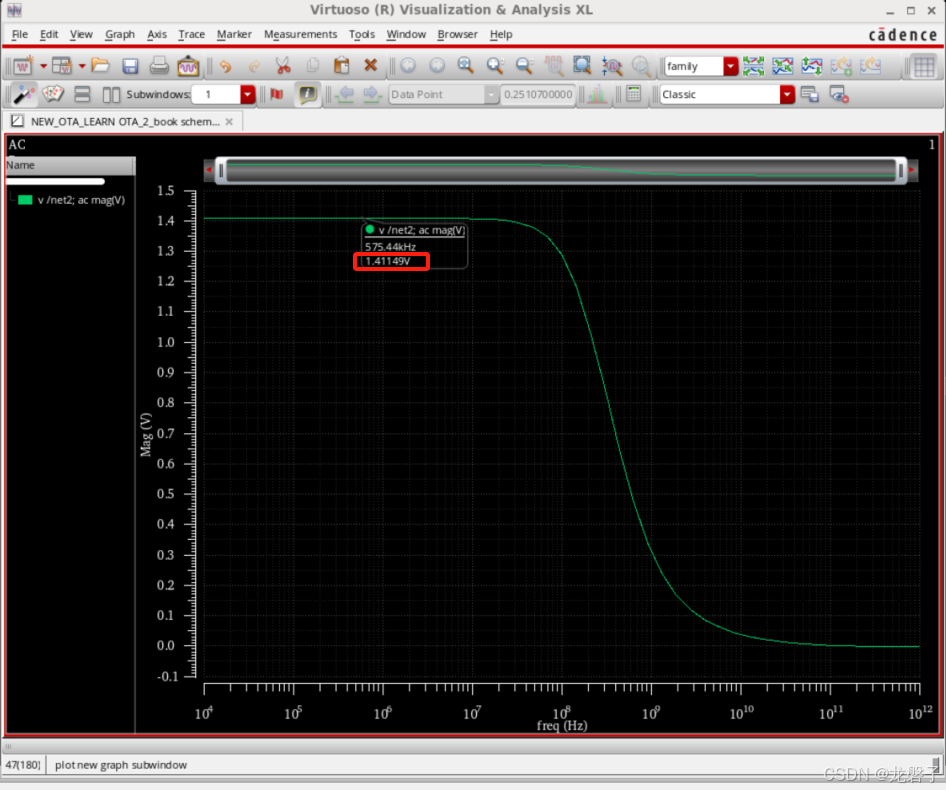The width and height of the screenshot is (946, 790).
Task: Open the Graph menu
Action: 119,34
